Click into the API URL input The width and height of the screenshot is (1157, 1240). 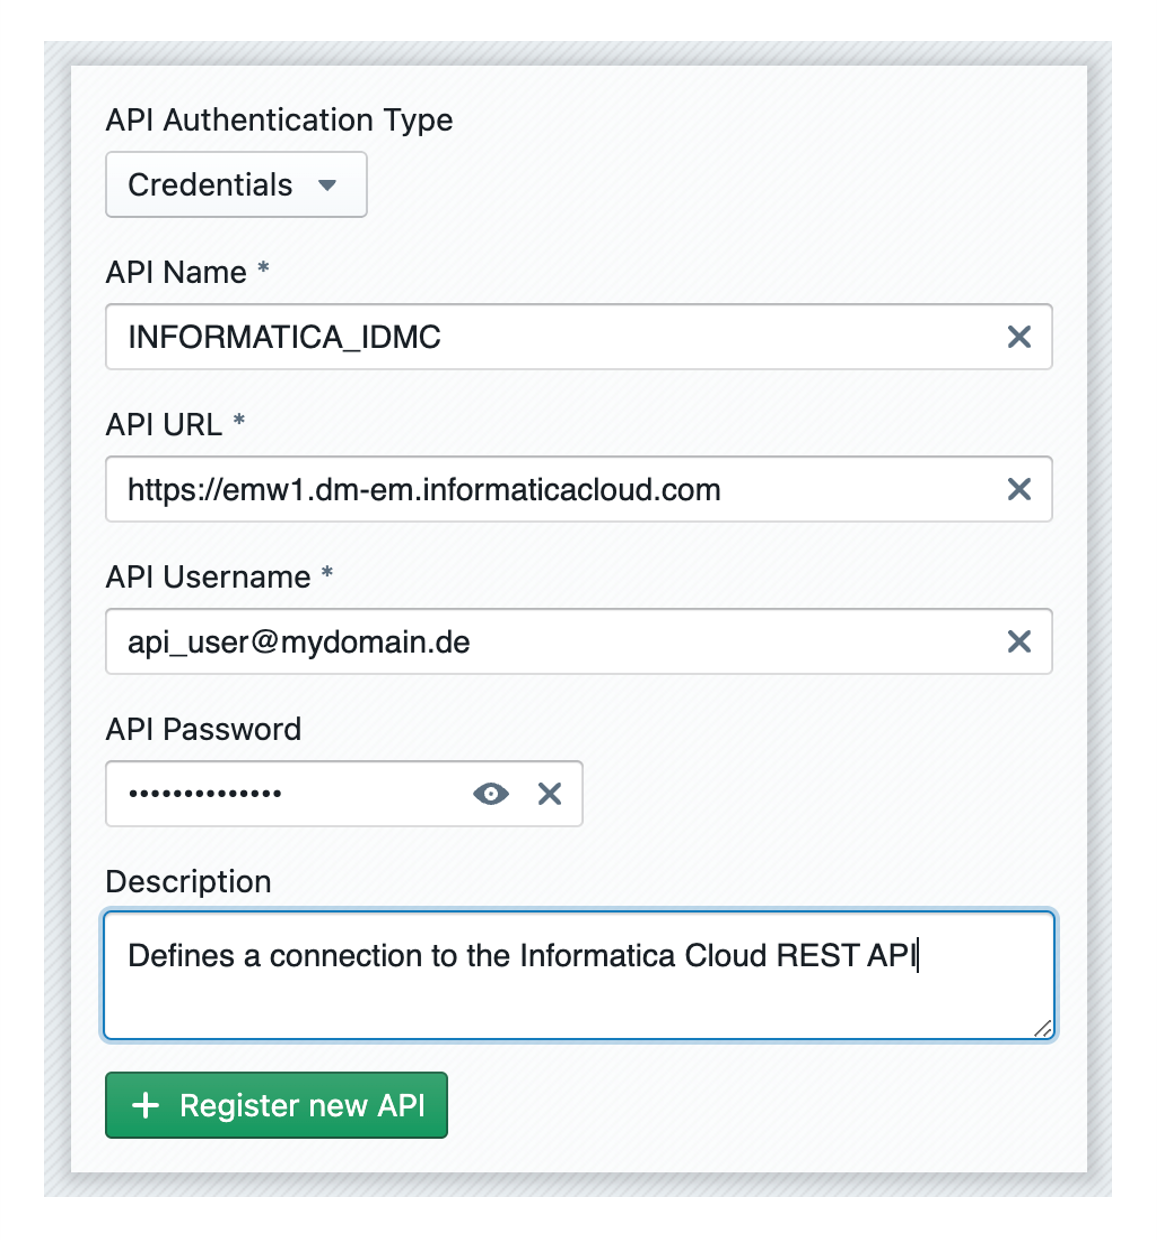pos(550,489)
